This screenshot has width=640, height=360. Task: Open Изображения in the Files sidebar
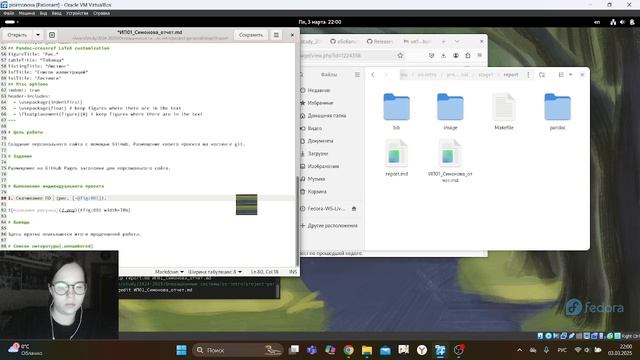click(x=331, y=167)
